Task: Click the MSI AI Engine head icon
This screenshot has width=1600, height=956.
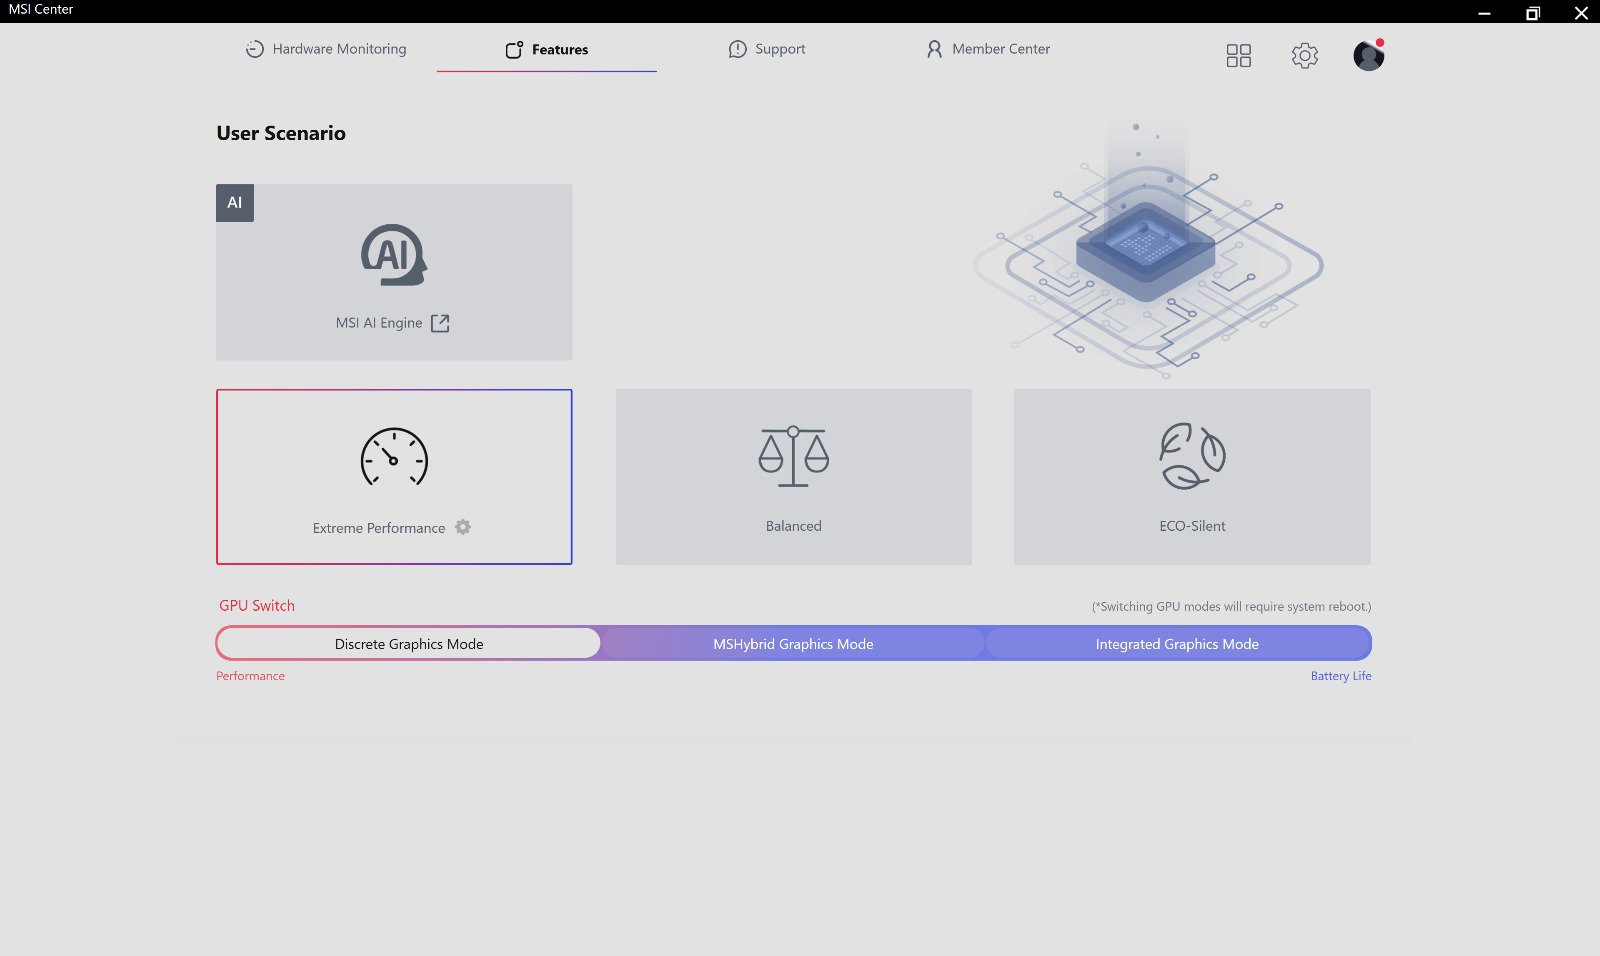Action: coord(394,255)
